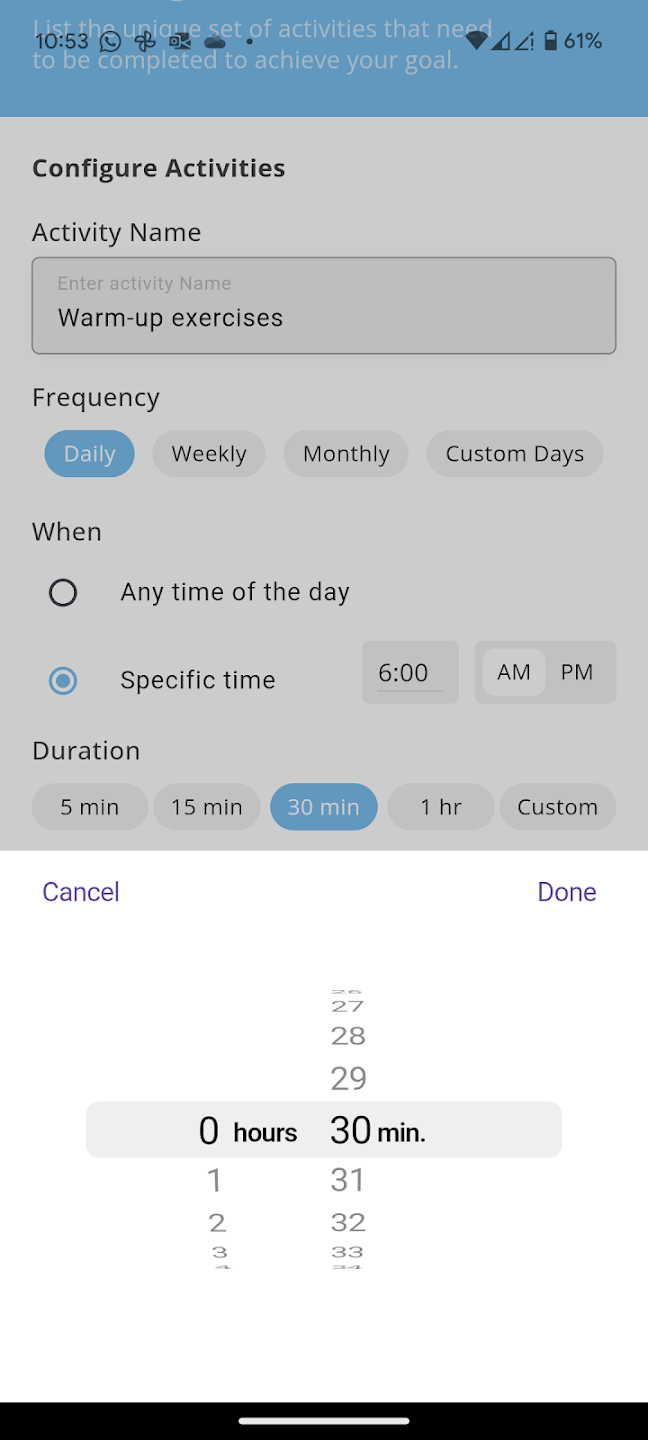Cancel the duration picker
The height and width of the screenshot is (1440, 648).
coord(80,891)
